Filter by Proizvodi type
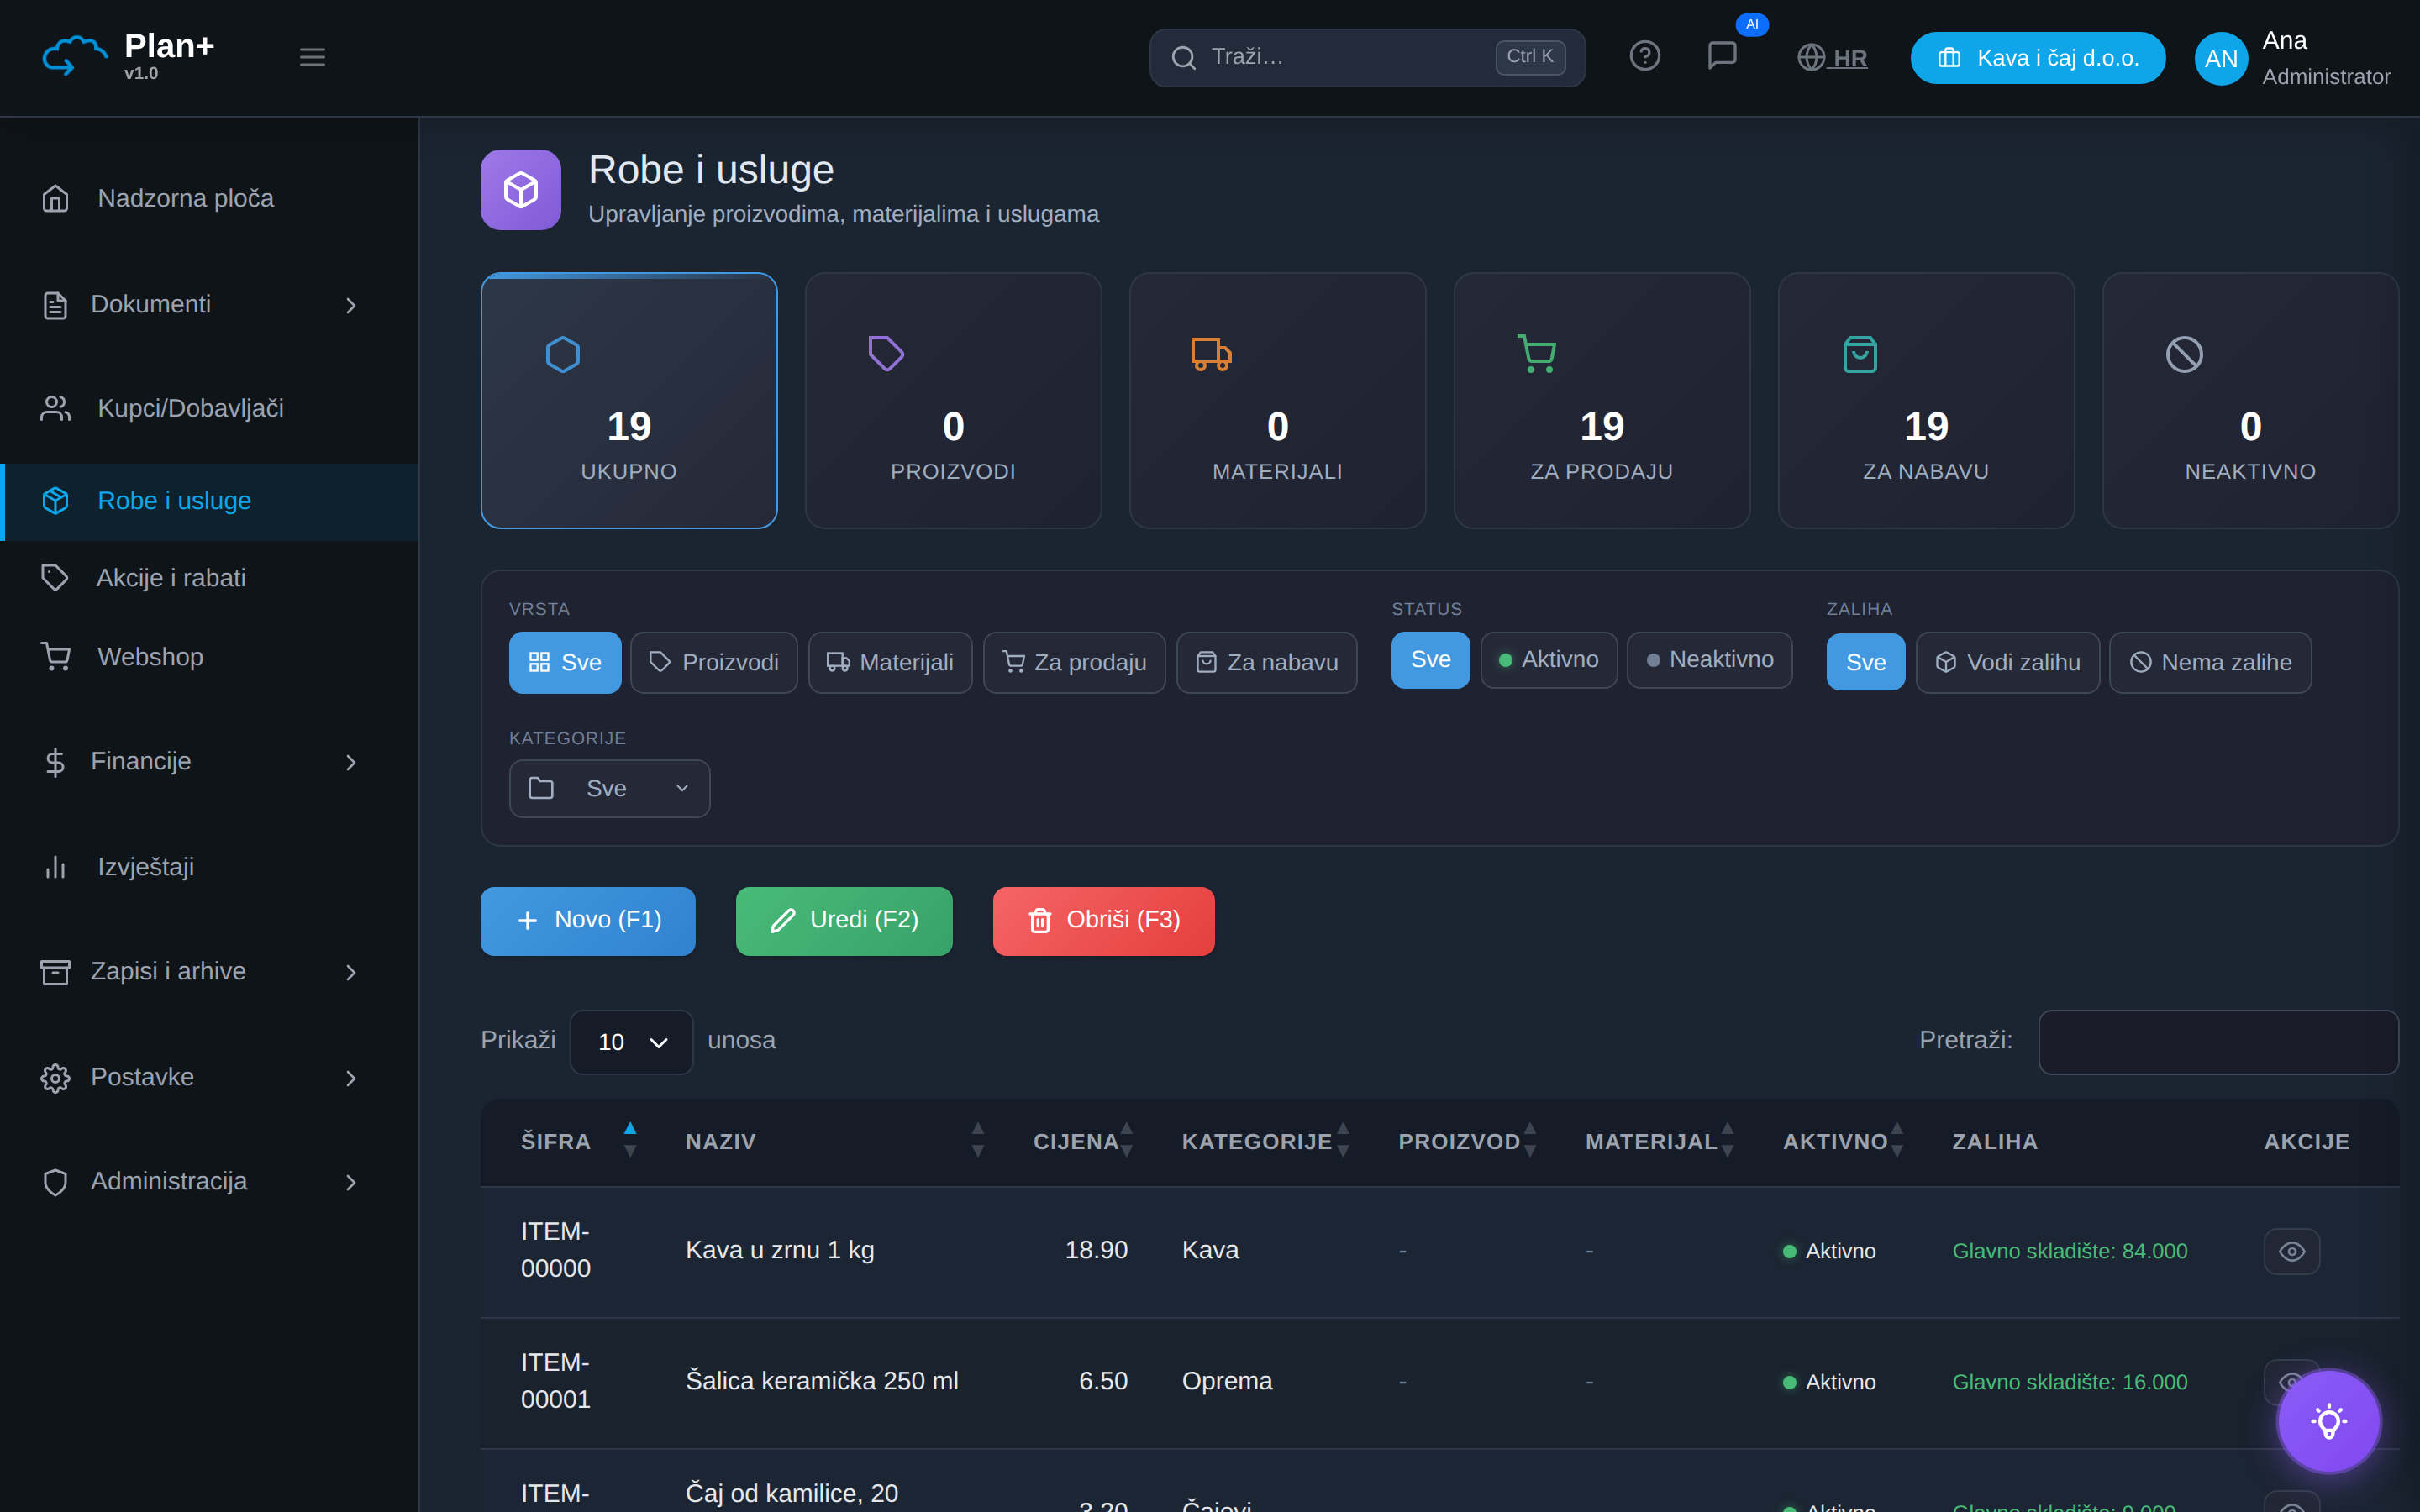The height and width of the screenshot is (1512, 2420). [x=714, y=662]
